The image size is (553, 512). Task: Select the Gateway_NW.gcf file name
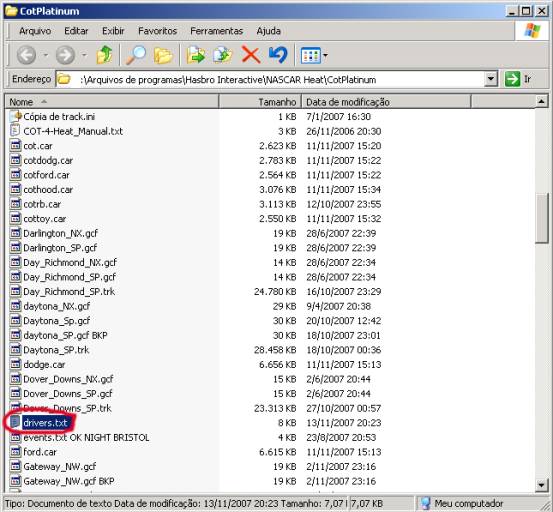click(60, 467)
